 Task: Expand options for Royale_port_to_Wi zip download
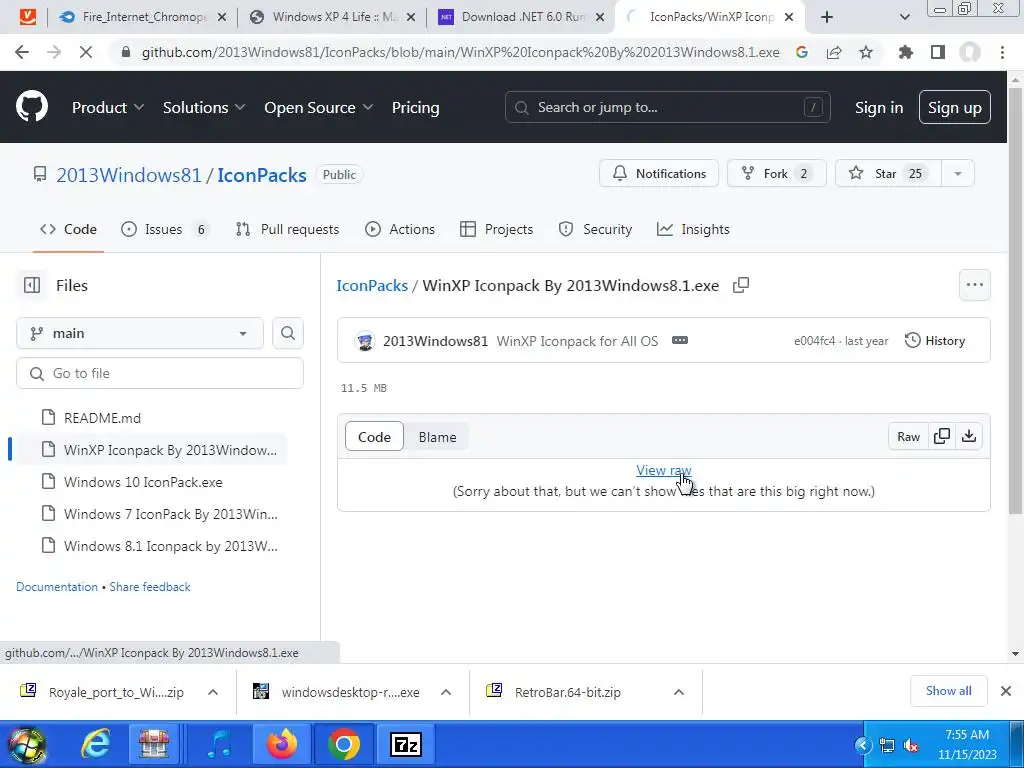(x=213, y=692)
